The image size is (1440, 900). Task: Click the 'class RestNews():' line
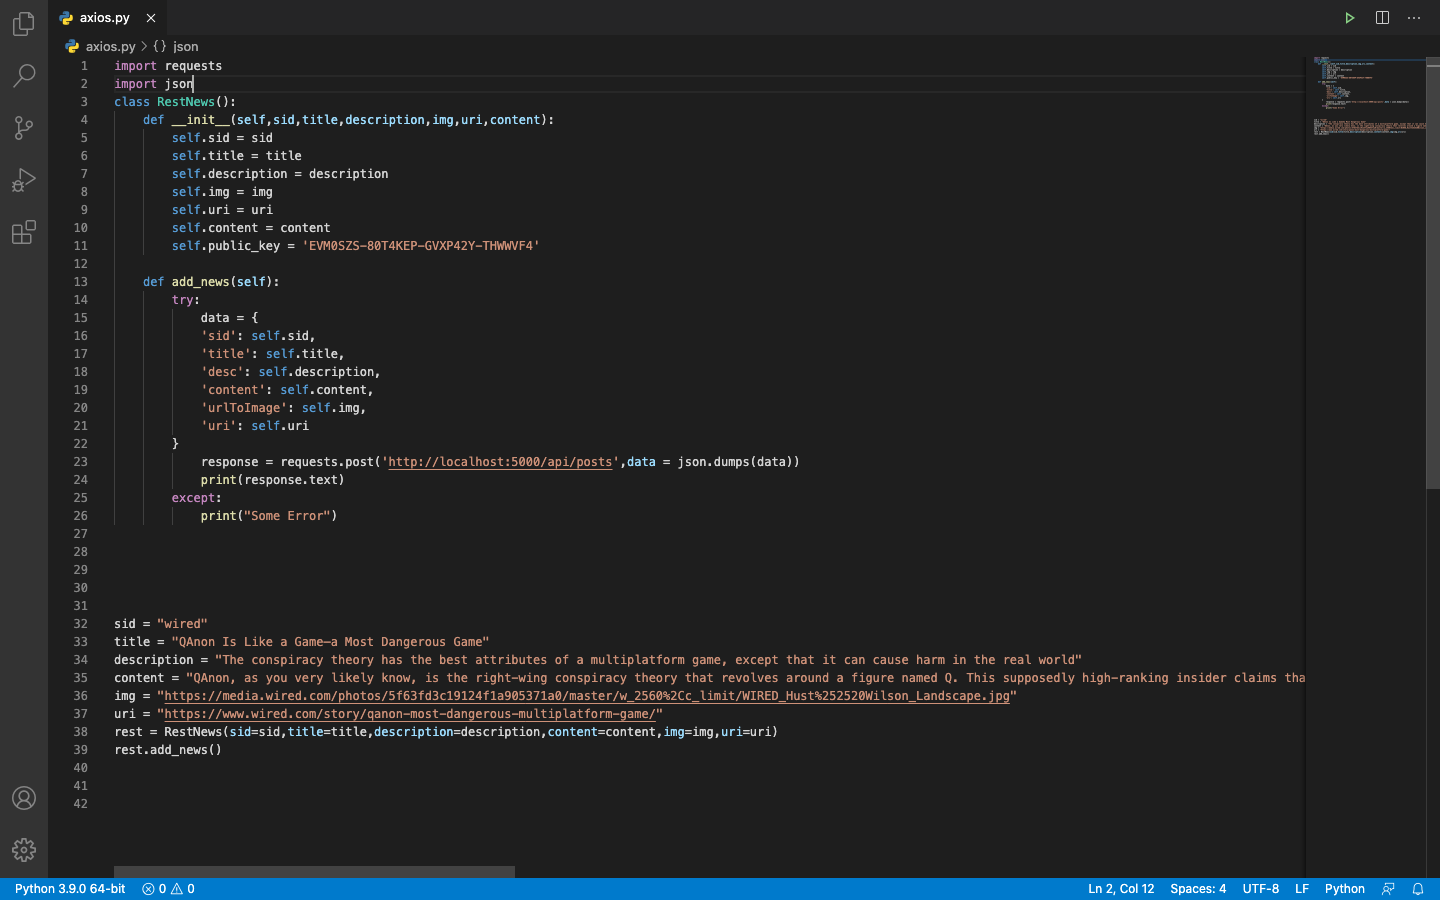175,102
